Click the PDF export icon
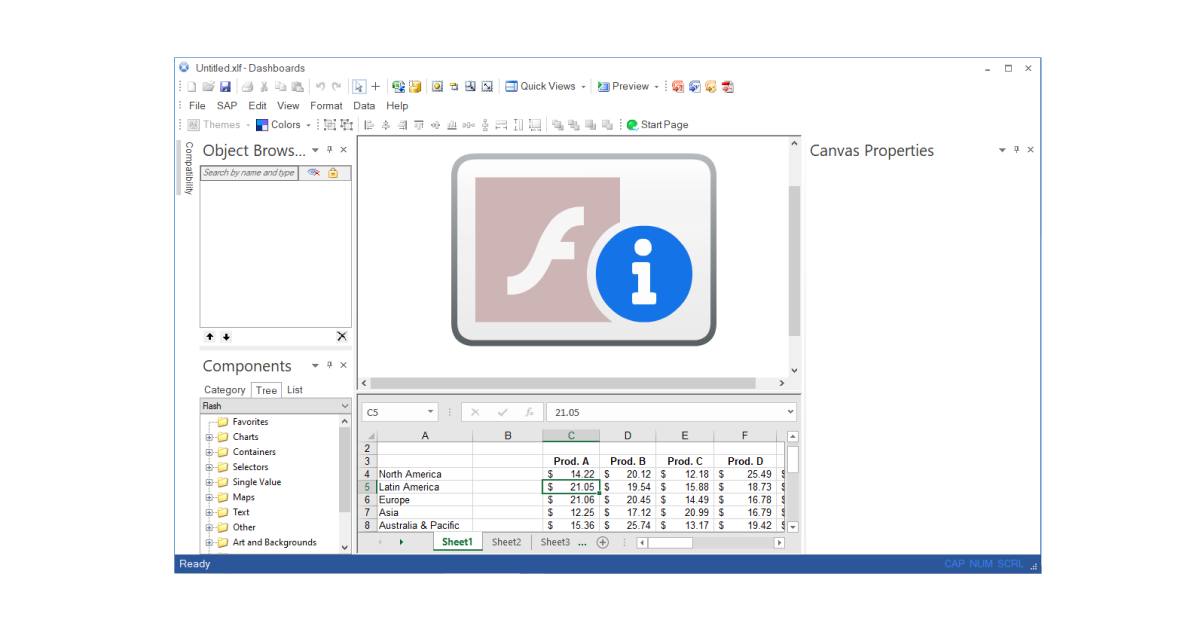The image size is (1200, 627). click(727, 86)
